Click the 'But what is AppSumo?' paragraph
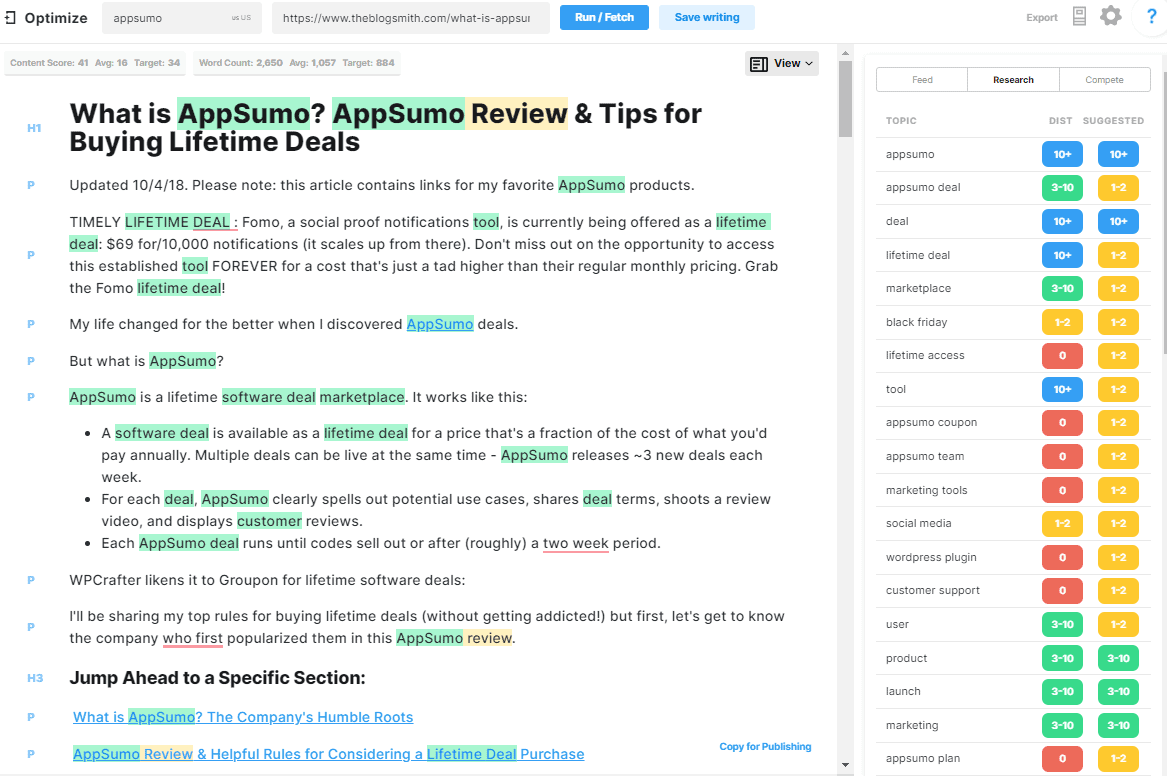The height and width of the screenshot is (776, 1167). coord(147,361)
